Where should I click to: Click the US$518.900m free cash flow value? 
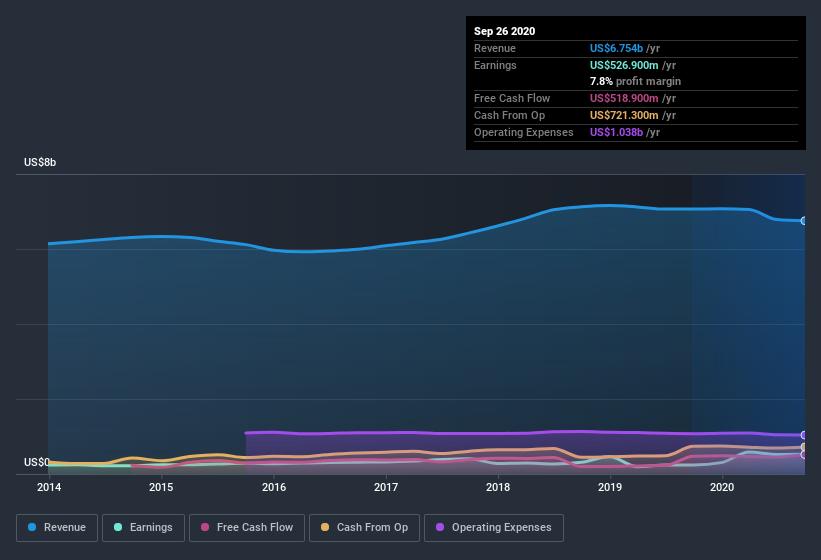[x=624, y=98]
